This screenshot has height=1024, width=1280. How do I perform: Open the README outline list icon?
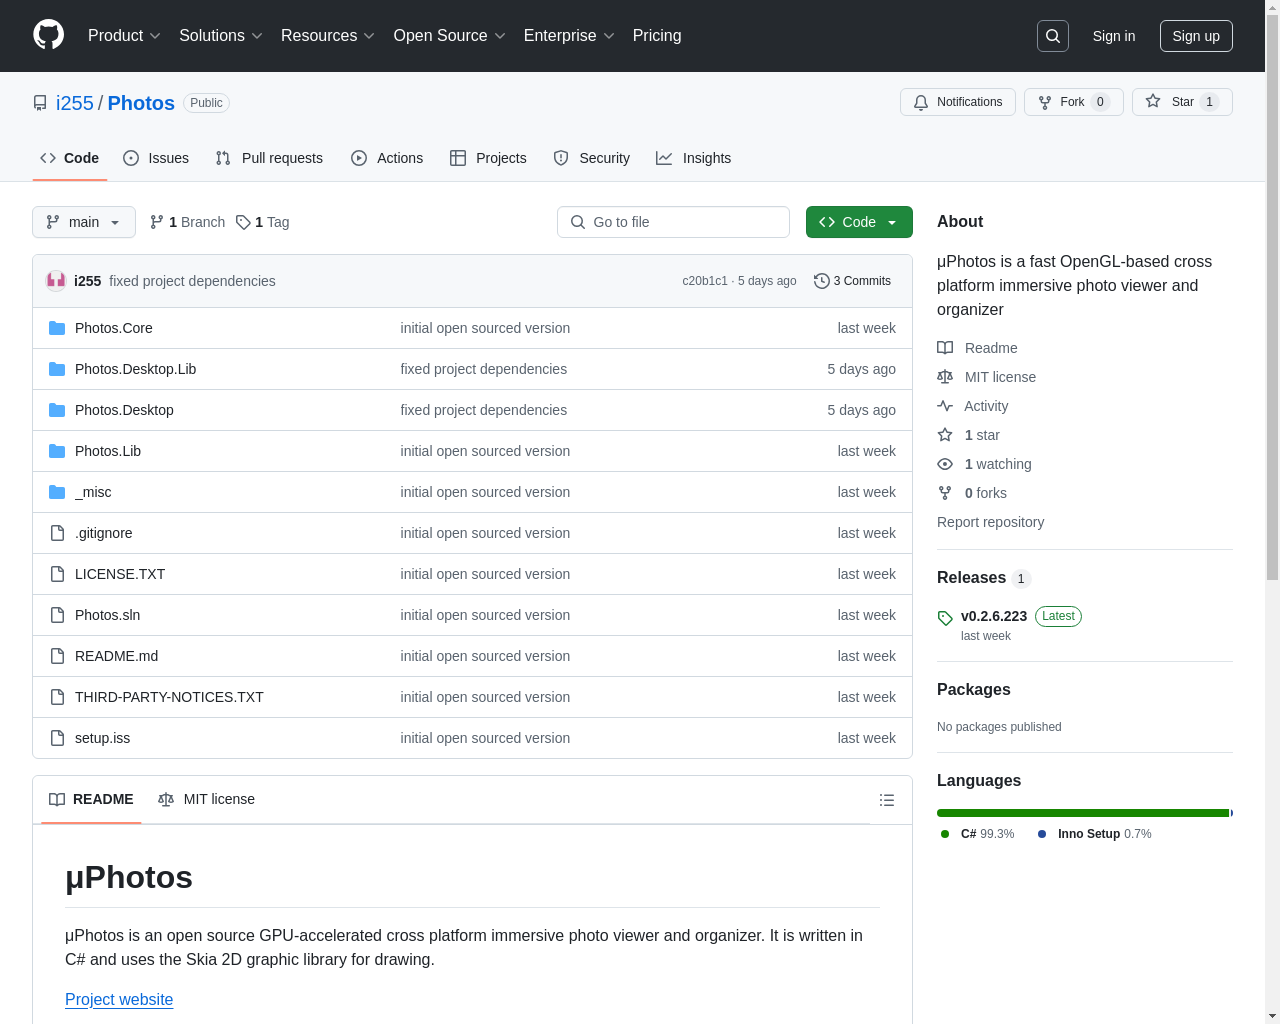point(887,800)
